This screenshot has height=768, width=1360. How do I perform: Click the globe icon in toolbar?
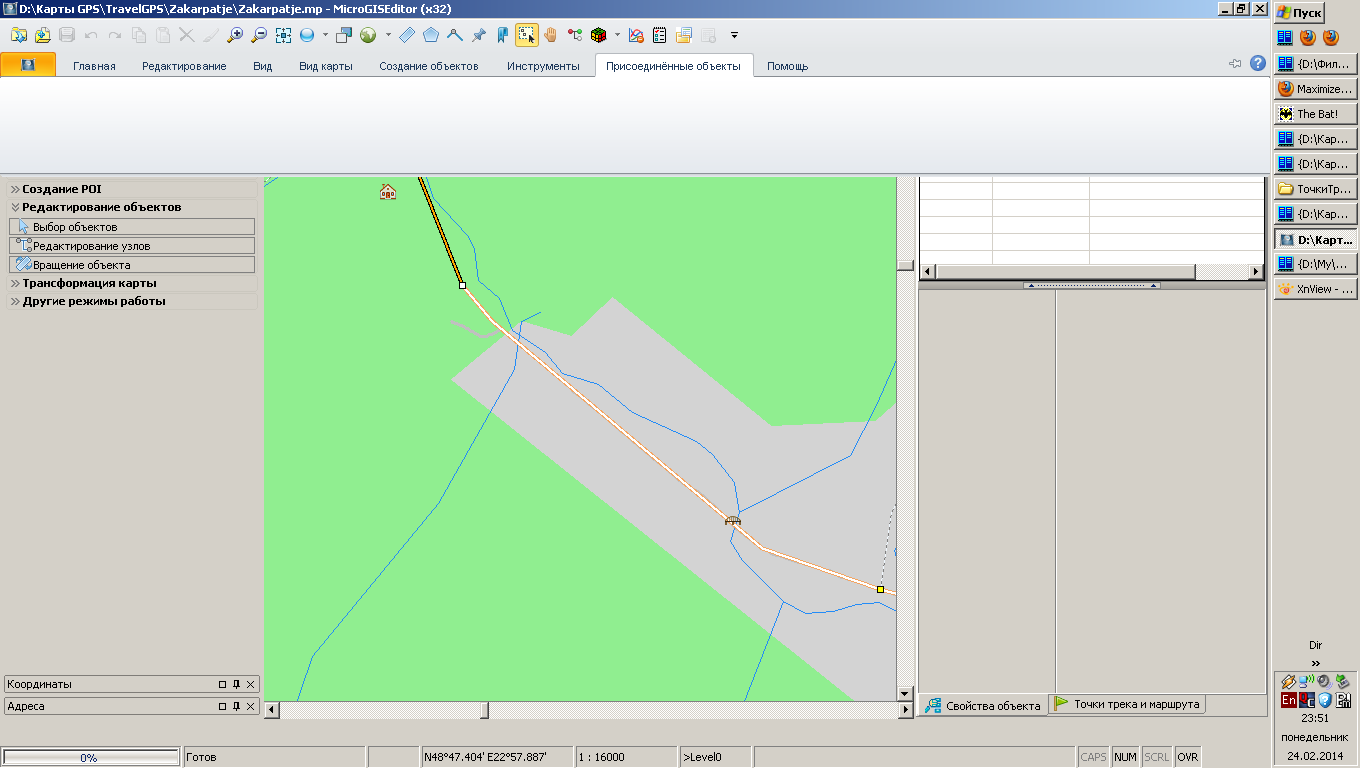click(x=368, y=35)
